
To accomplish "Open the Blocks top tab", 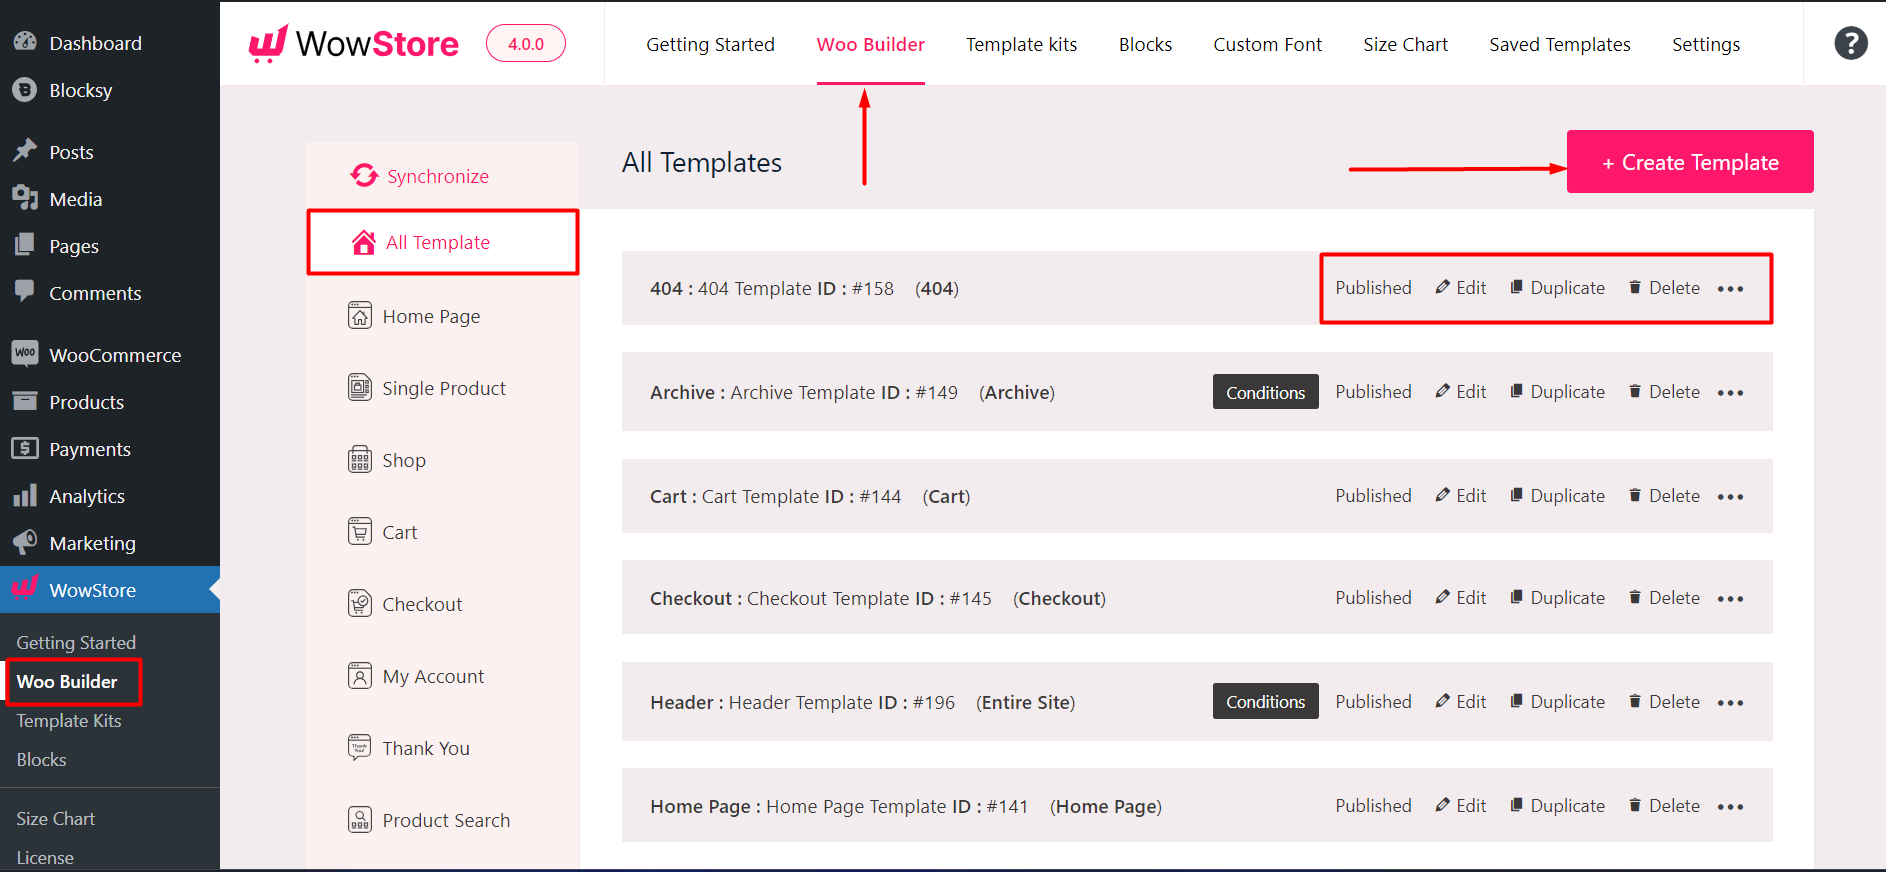I will 1145,44.
